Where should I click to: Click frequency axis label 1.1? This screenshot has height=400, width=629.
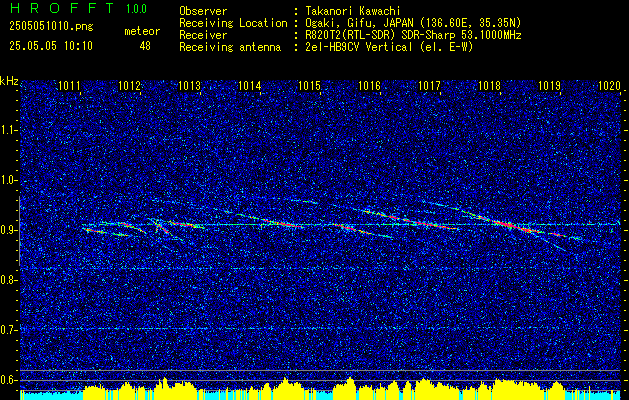click(x=8, y=130)
